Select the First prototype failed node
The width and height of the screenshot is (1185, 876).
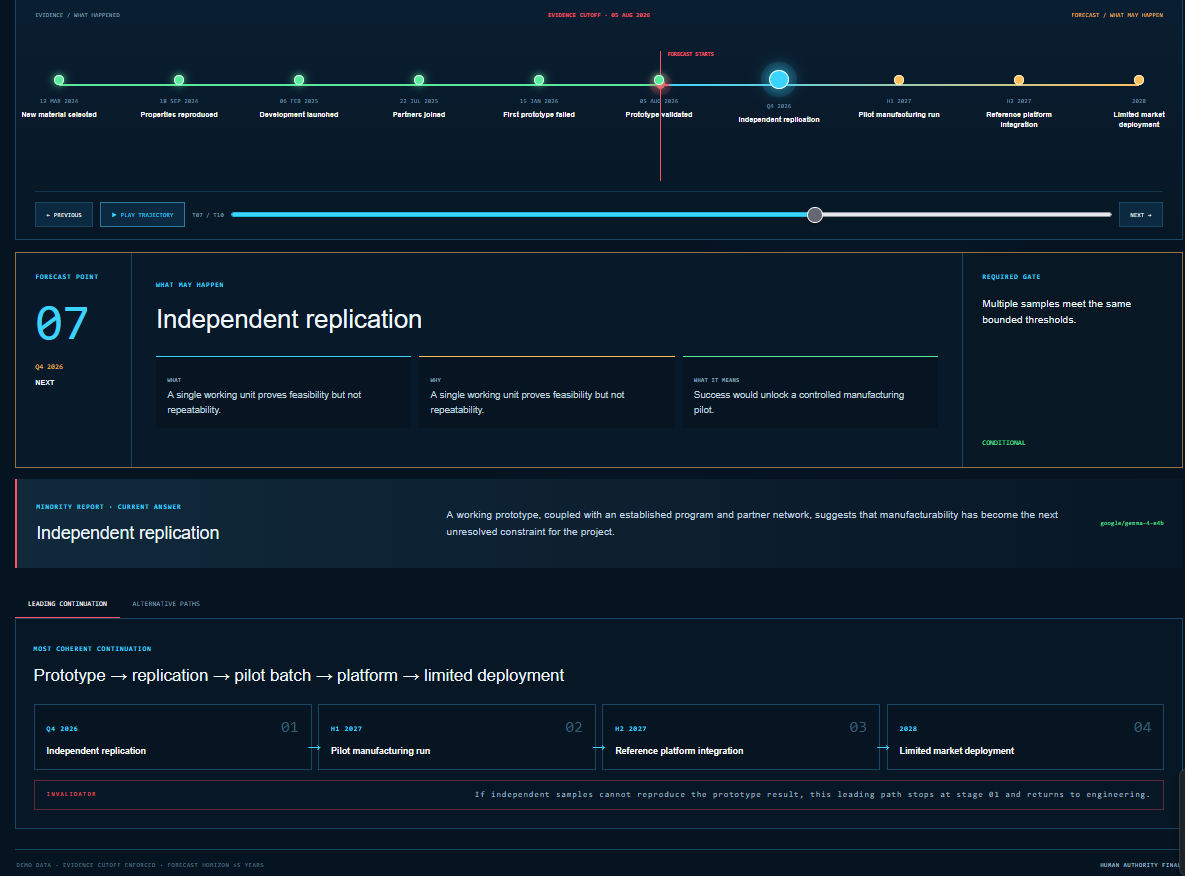point(539,80)
